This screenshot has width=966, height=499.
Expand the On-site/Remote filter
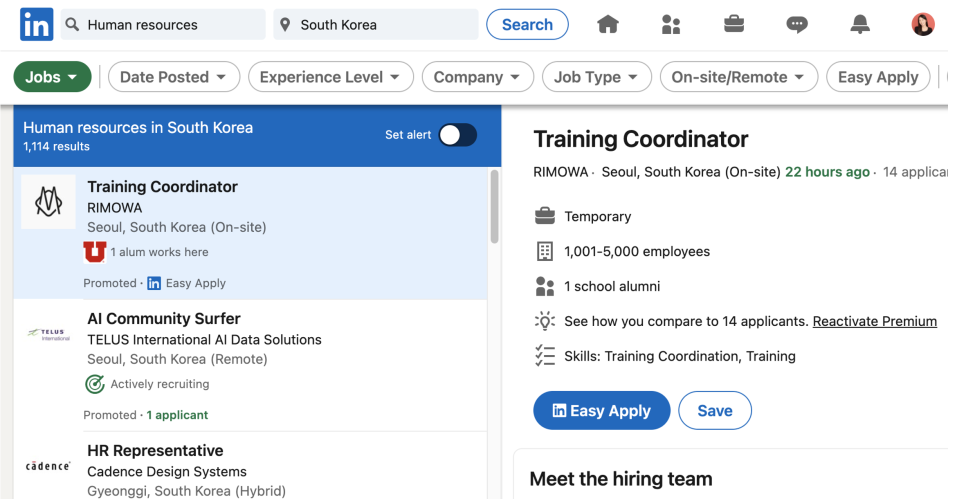[739, 77]
